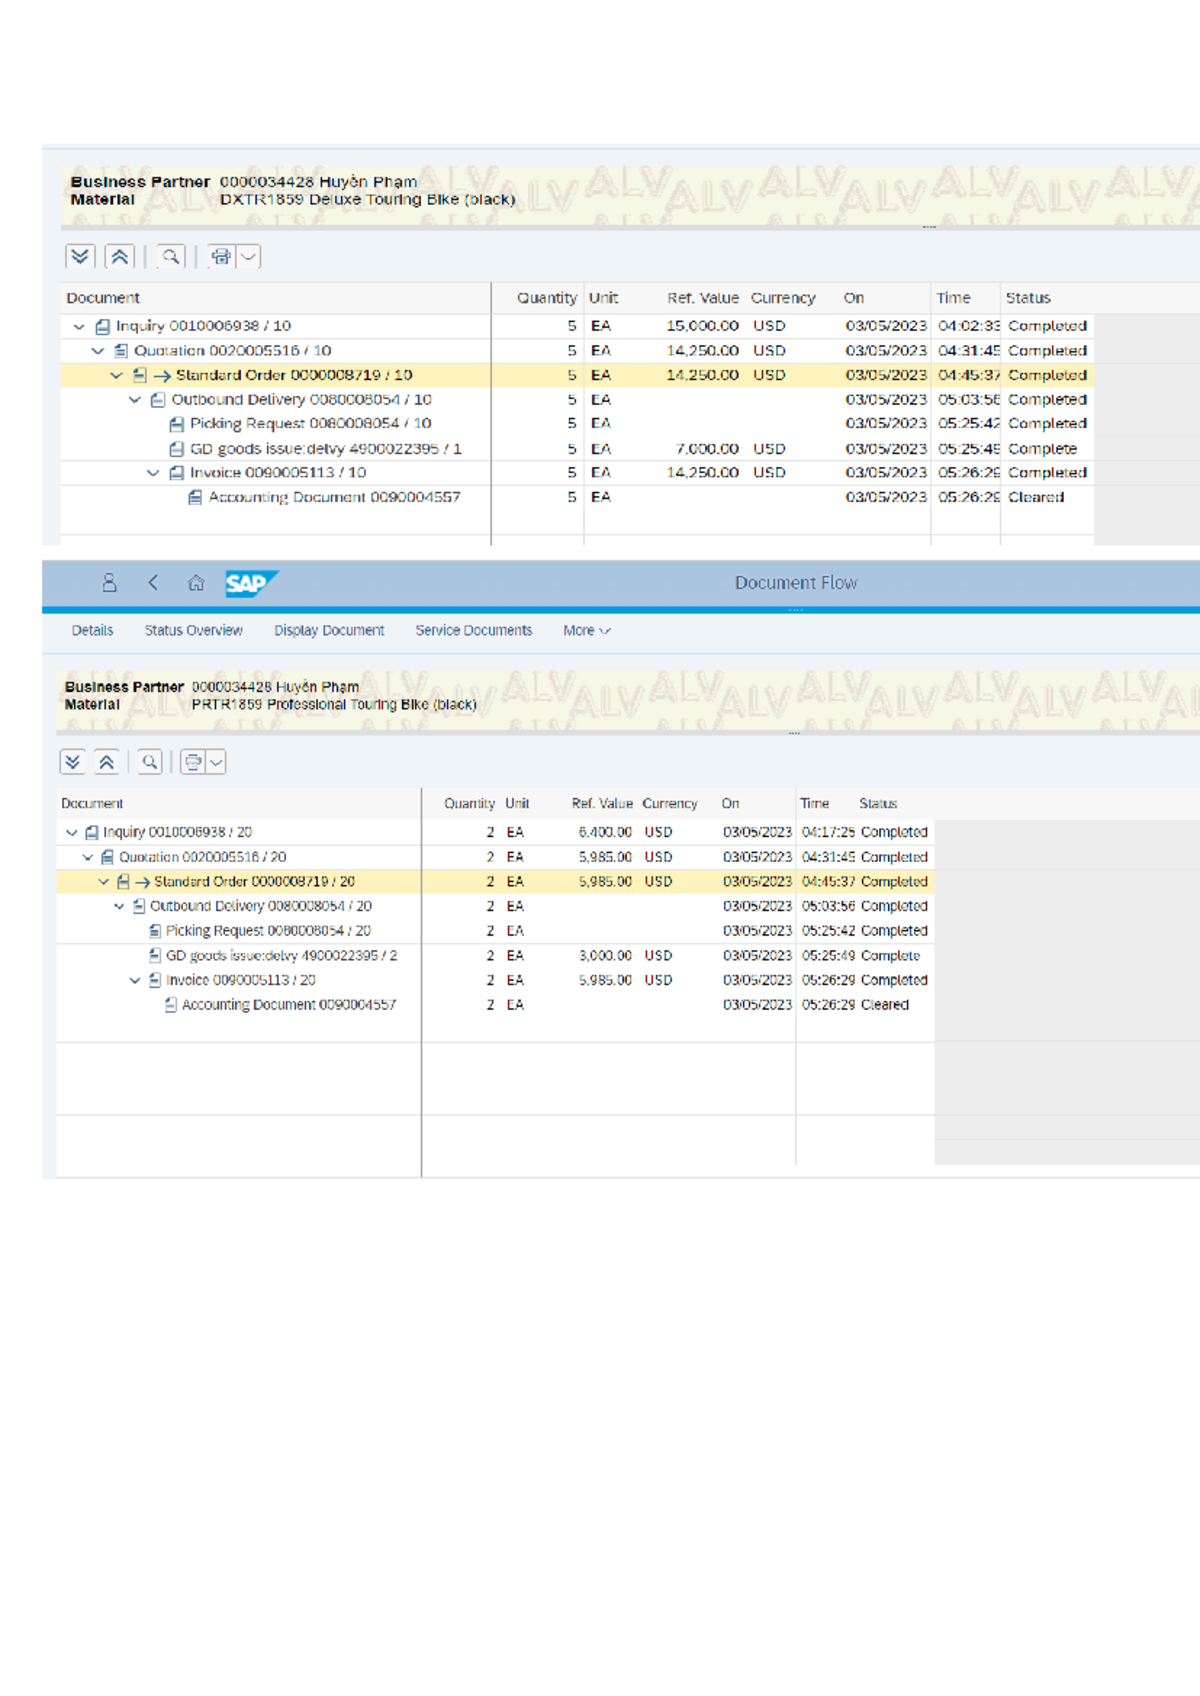Click the SAP logo

coord(251,583)
